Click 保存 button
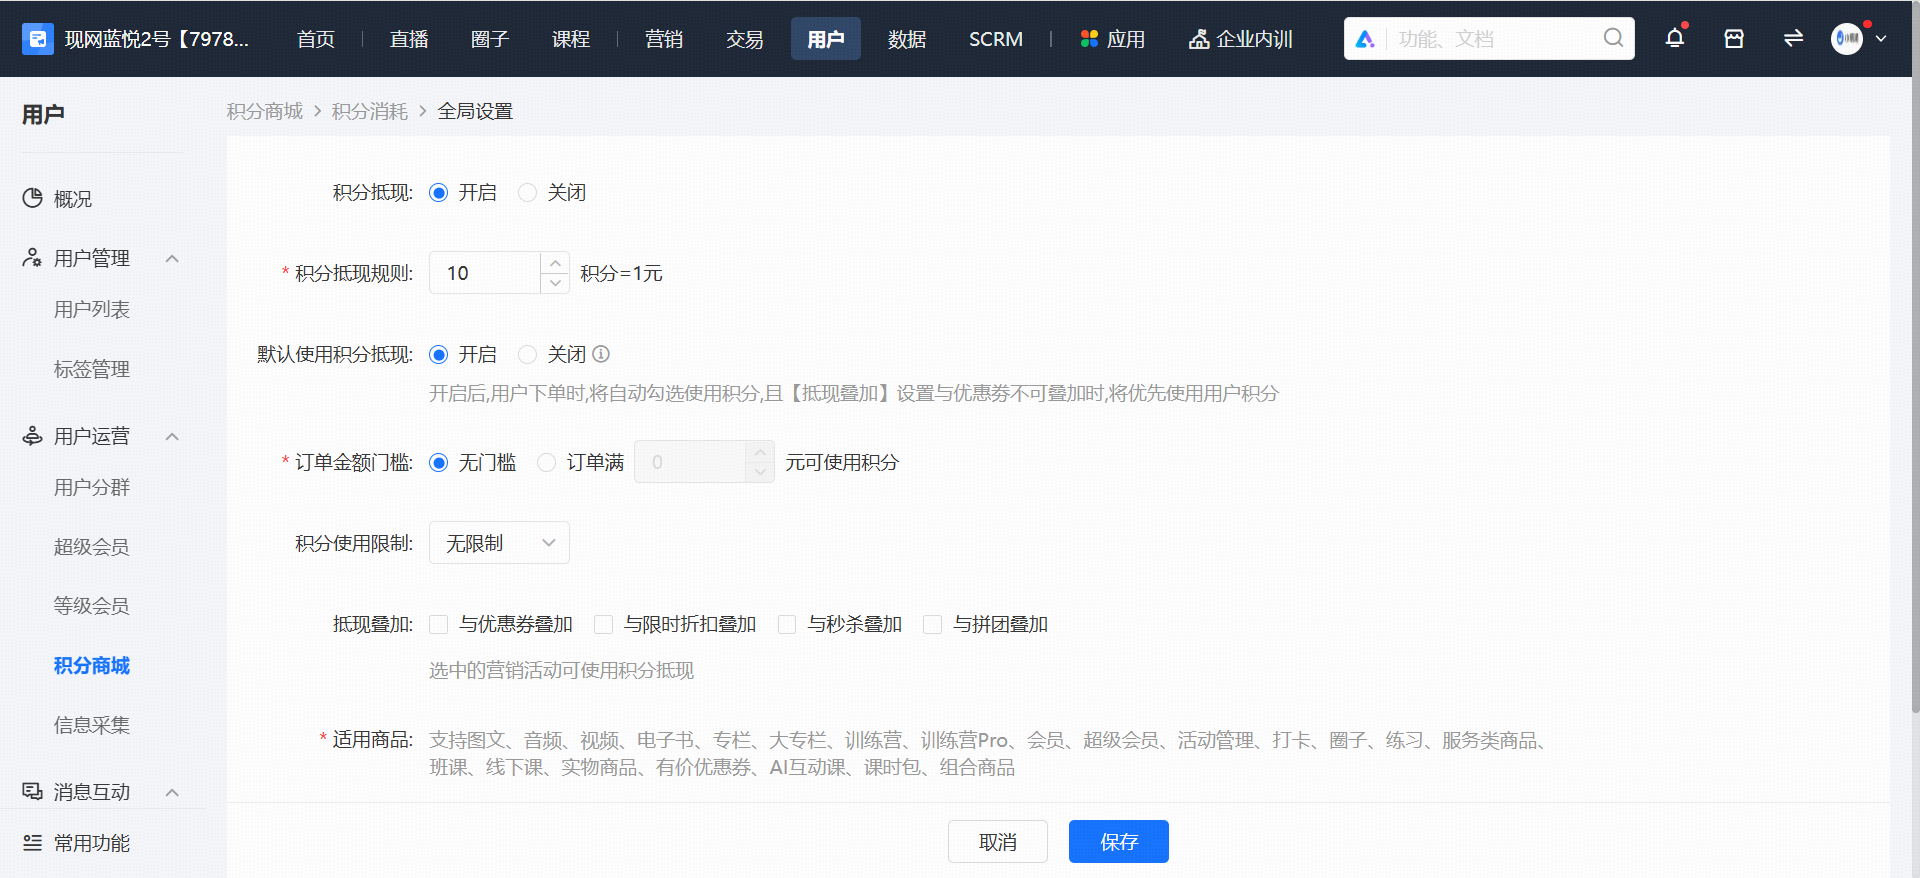 1119,842
